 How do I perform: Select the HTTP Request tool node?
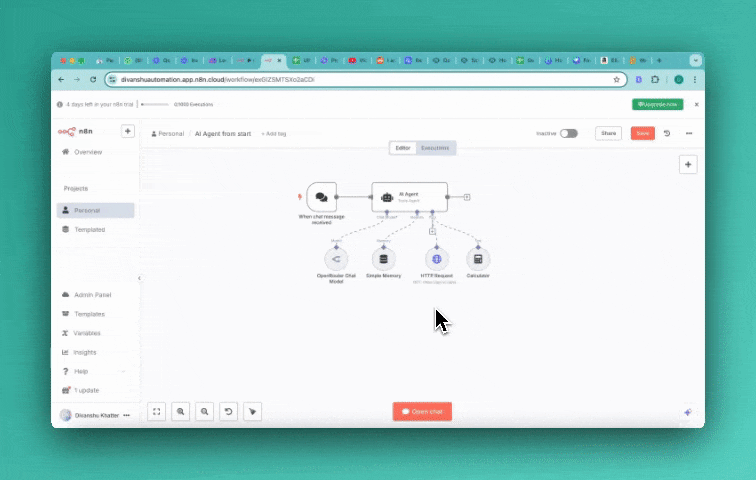(x=436, y=259)
